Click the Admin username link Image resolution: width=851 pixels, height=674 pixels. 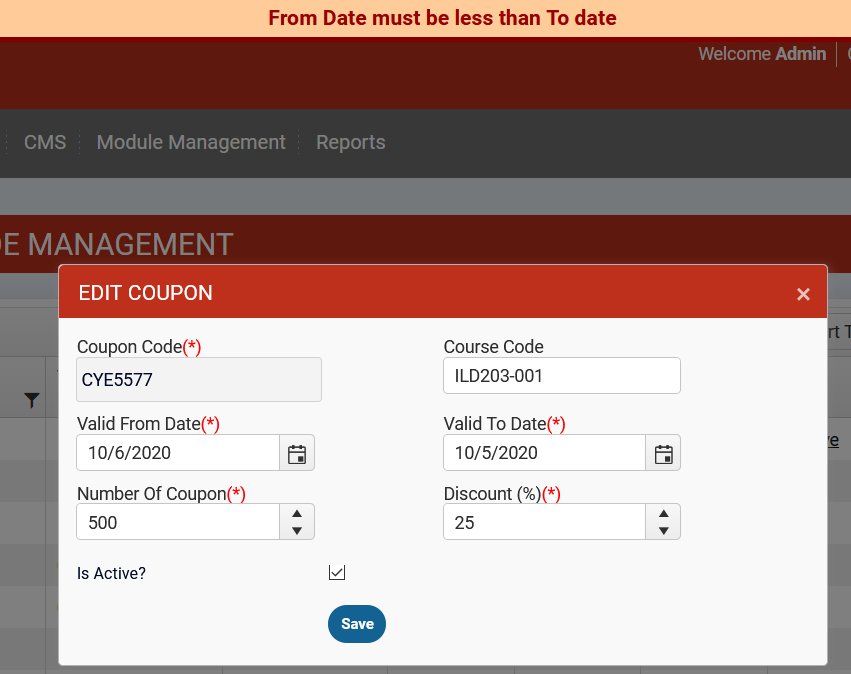click(800, 54)
